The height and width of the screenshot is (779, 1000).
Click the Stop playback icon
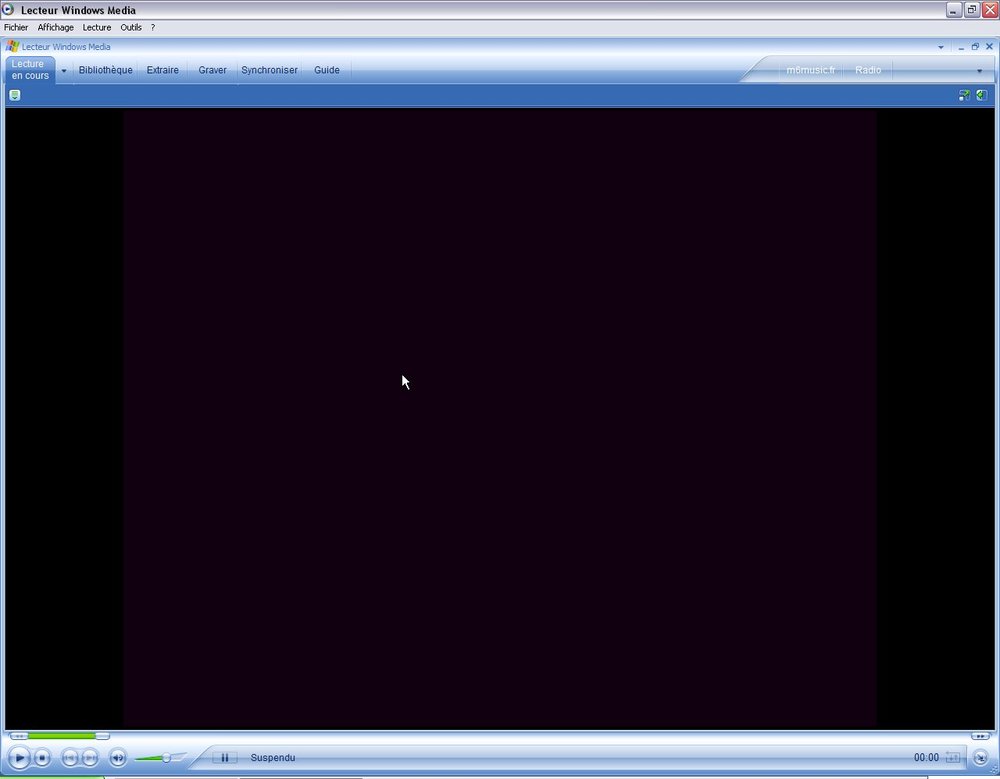tap(42, 758)
